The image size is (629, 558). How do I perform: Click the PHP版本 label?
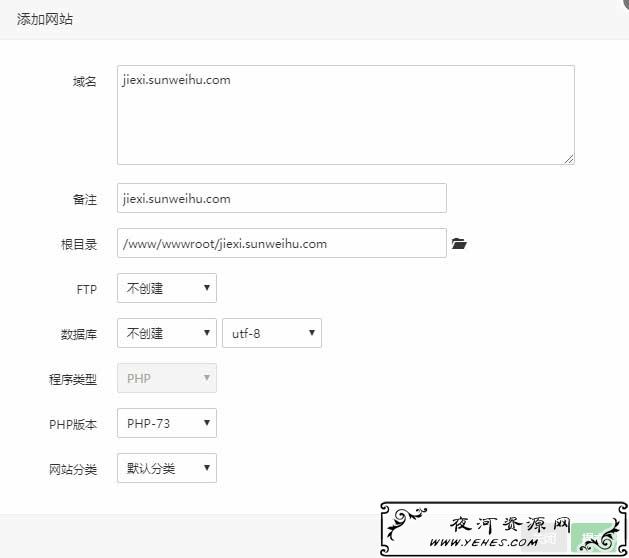point(73,424)
